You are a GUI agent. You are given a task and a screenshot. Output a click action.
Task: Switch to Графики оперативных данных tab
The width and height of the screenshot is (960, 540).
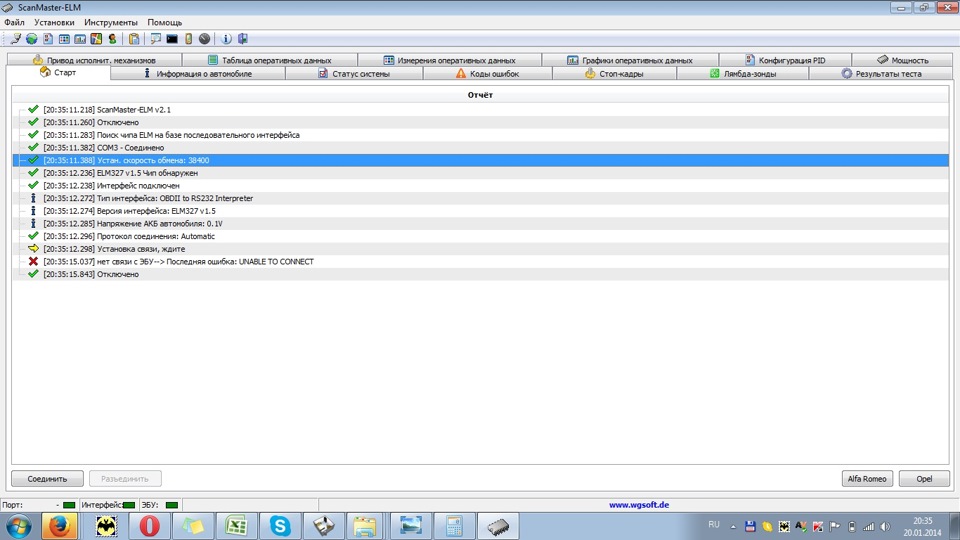point(630,60)
